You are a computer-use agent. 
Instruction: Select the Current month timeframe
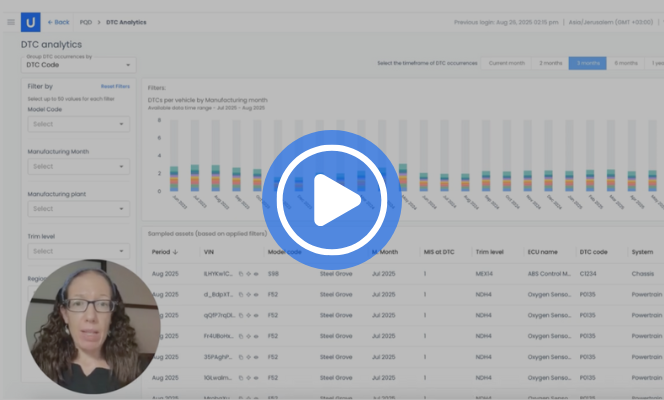pos(507,63)
